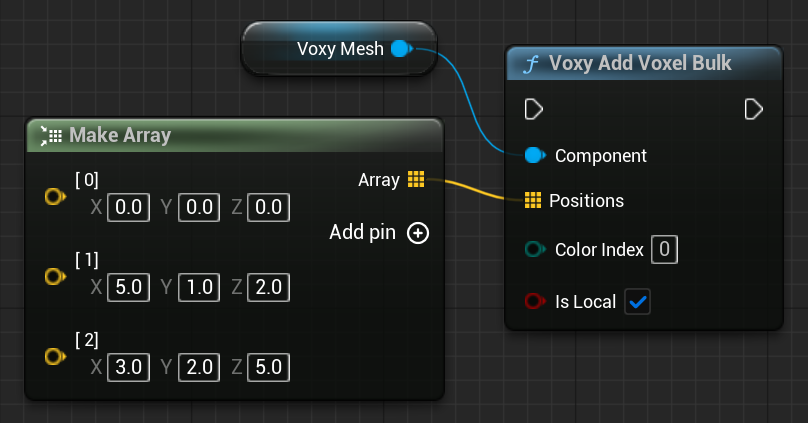
Task: Click the [1] element input pin
Action: pyautogui.click(x=53, y=276)
